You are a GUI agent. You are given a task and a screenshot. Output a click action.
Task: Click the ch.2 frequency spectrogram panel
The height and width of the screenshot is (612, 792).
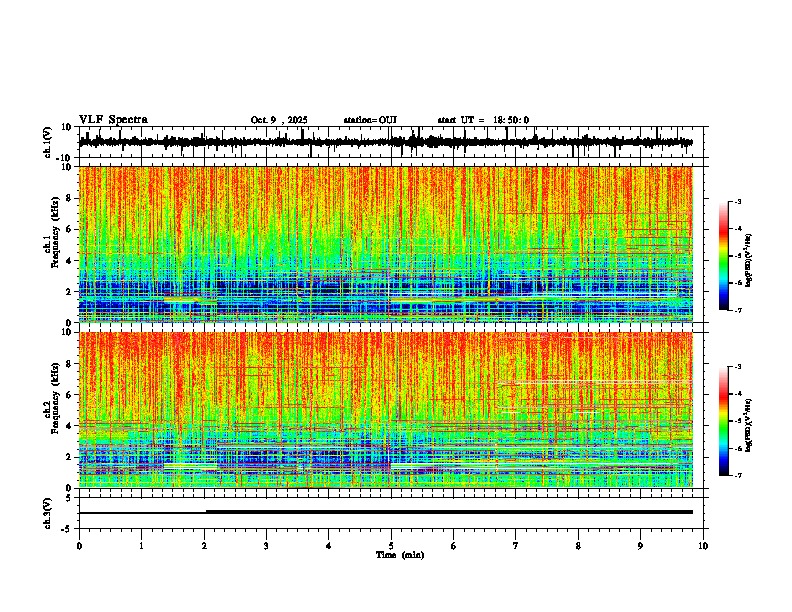point(385,410)
